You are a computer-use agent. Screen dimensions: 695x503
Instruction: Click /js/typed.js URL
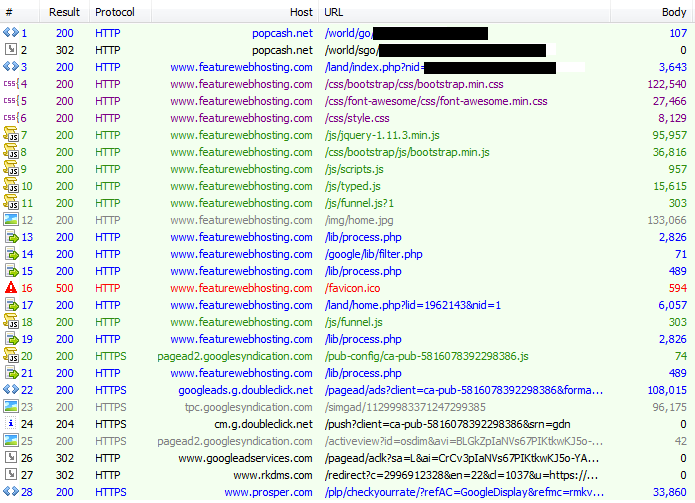[x=352, y=186]
